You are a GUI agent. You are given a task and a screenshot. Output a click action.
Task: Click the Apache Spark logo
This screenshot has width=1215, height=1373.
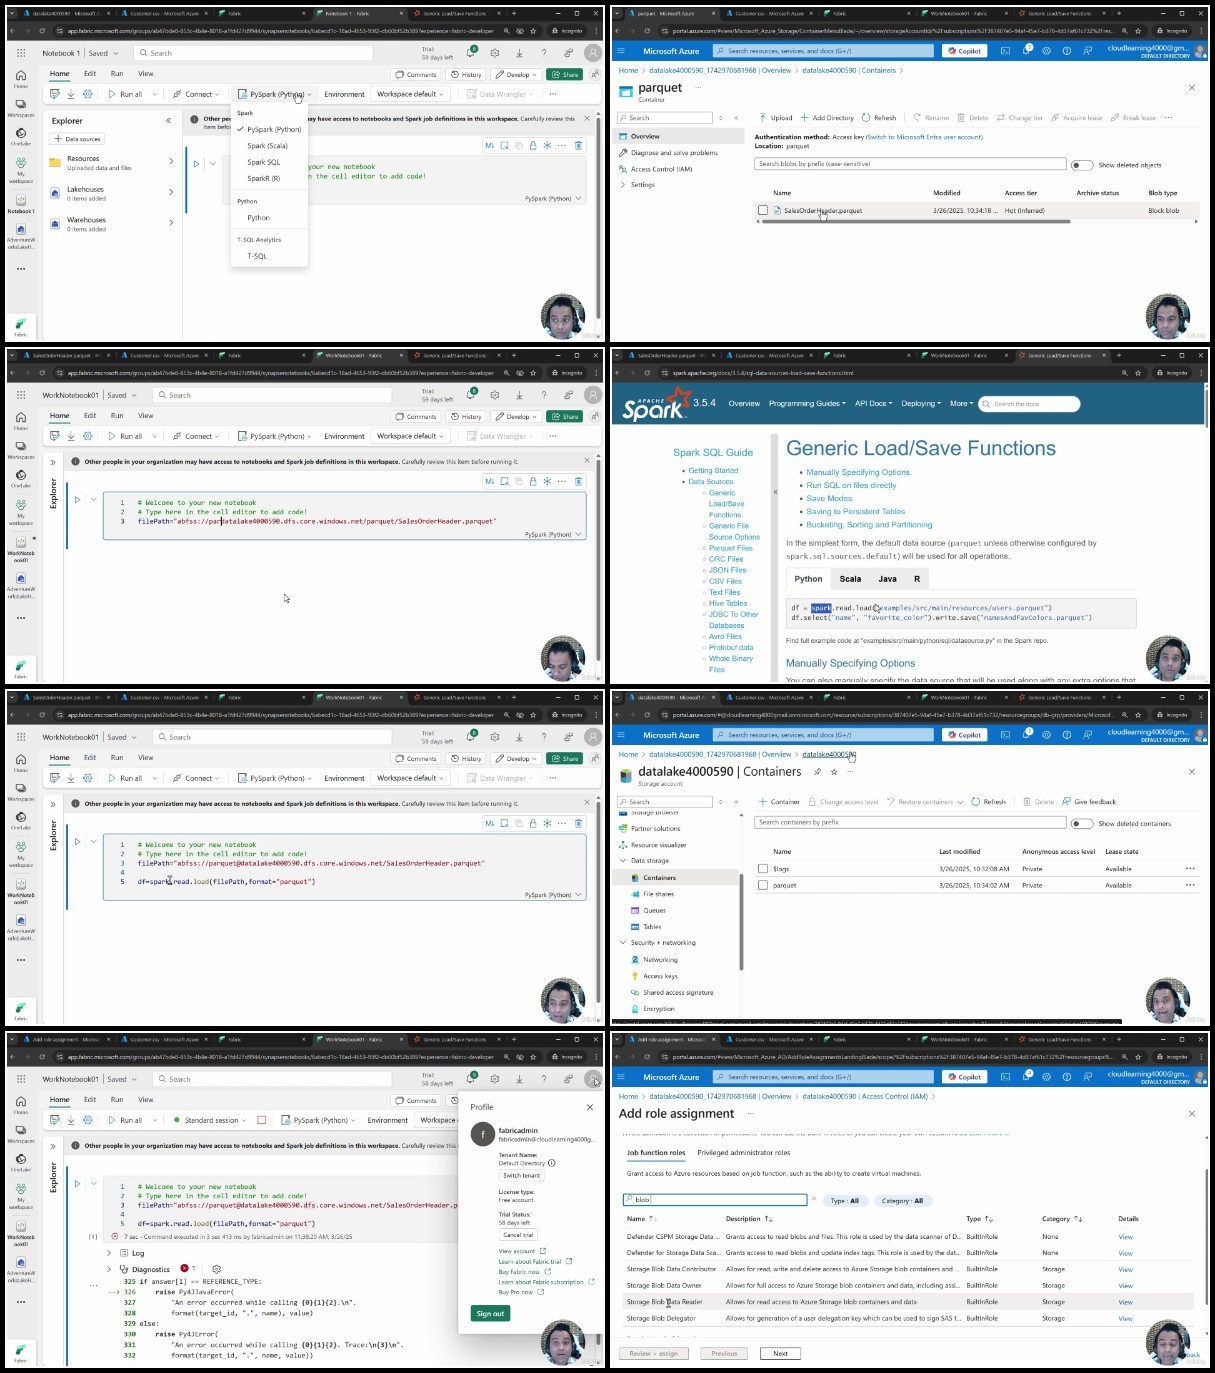tap(655, 406)
